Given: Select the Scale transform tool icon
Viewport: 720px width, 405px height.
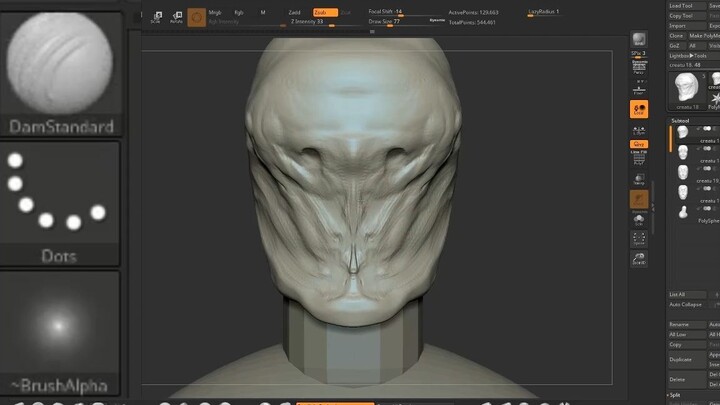Looking at the screenshot, I should (x=157, y=17).
